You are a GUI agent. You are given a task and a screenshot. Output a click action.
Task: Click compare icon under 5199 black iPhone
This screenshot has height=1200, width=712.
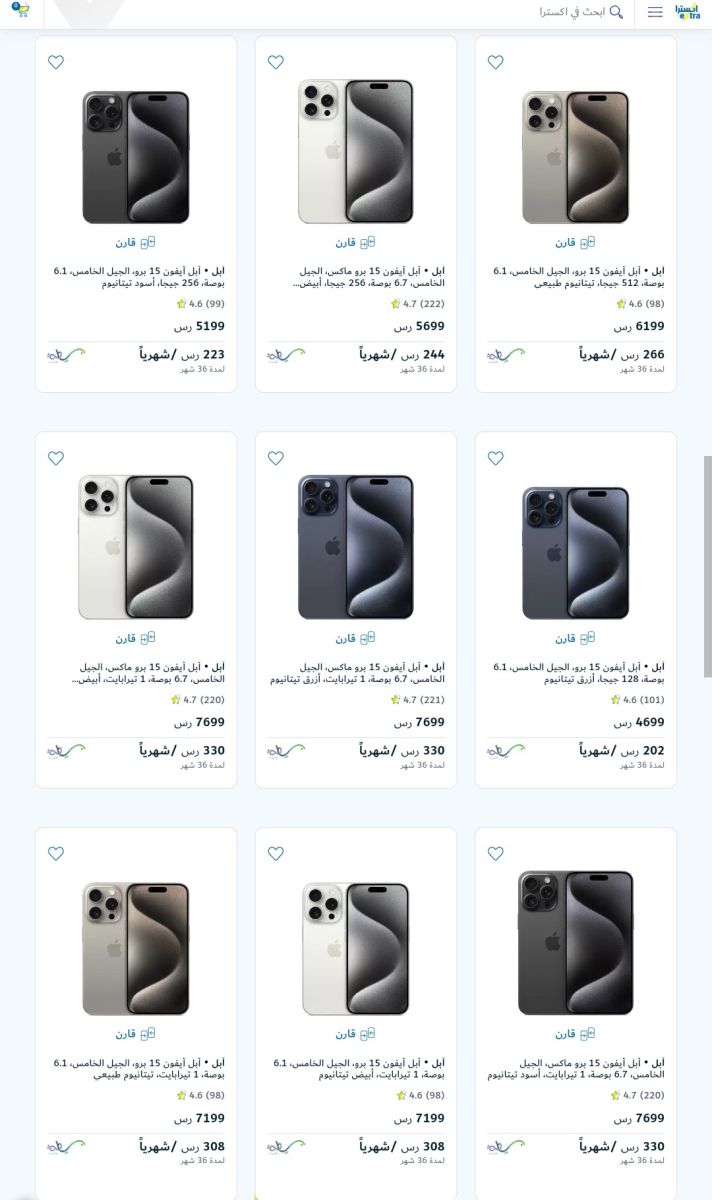(136, 242)
